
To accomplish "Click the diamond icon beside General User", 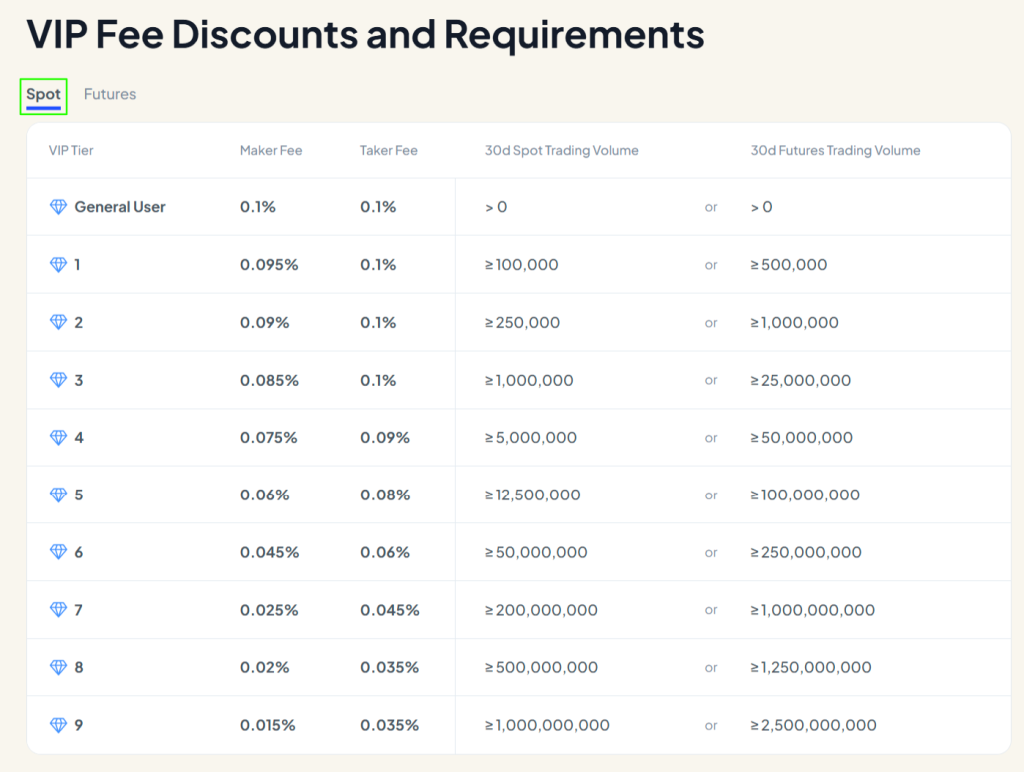I will [x=57, y=206].
